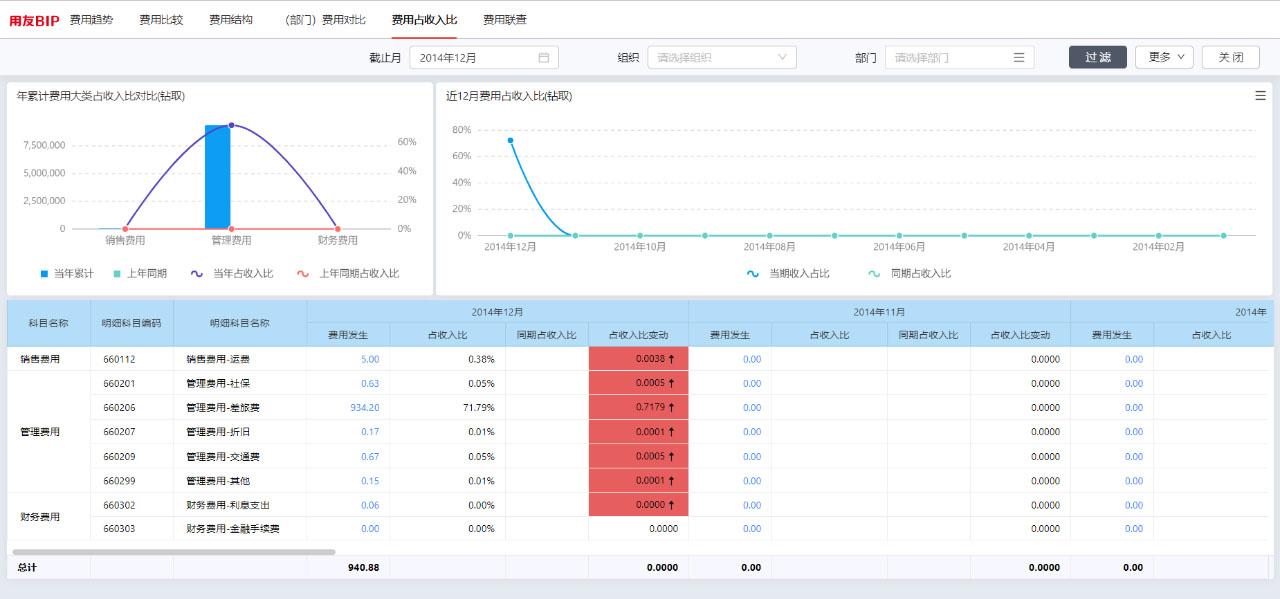The height and width of the screenshot is (599, 1280).
Task: Toggle the 上年同期 legend series
Action: 141,273
